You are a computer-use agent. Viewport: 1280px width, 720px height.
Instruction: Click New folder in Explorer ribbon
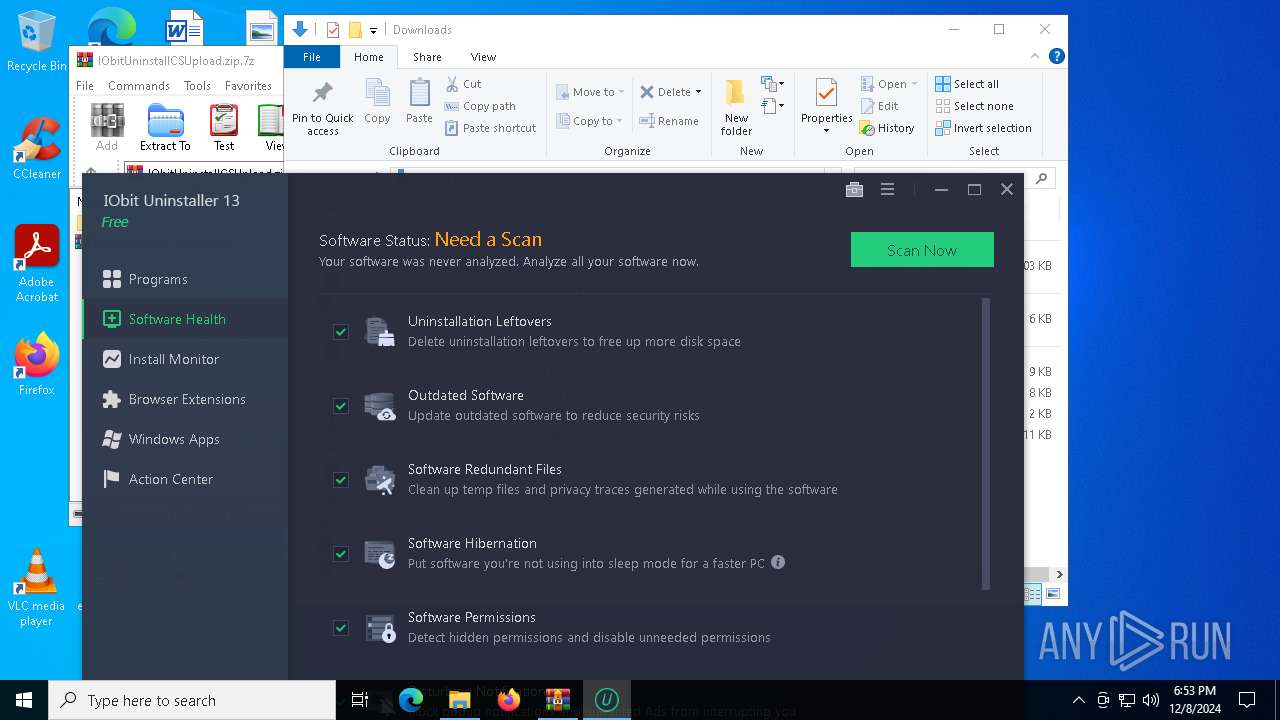click(736, 108)
